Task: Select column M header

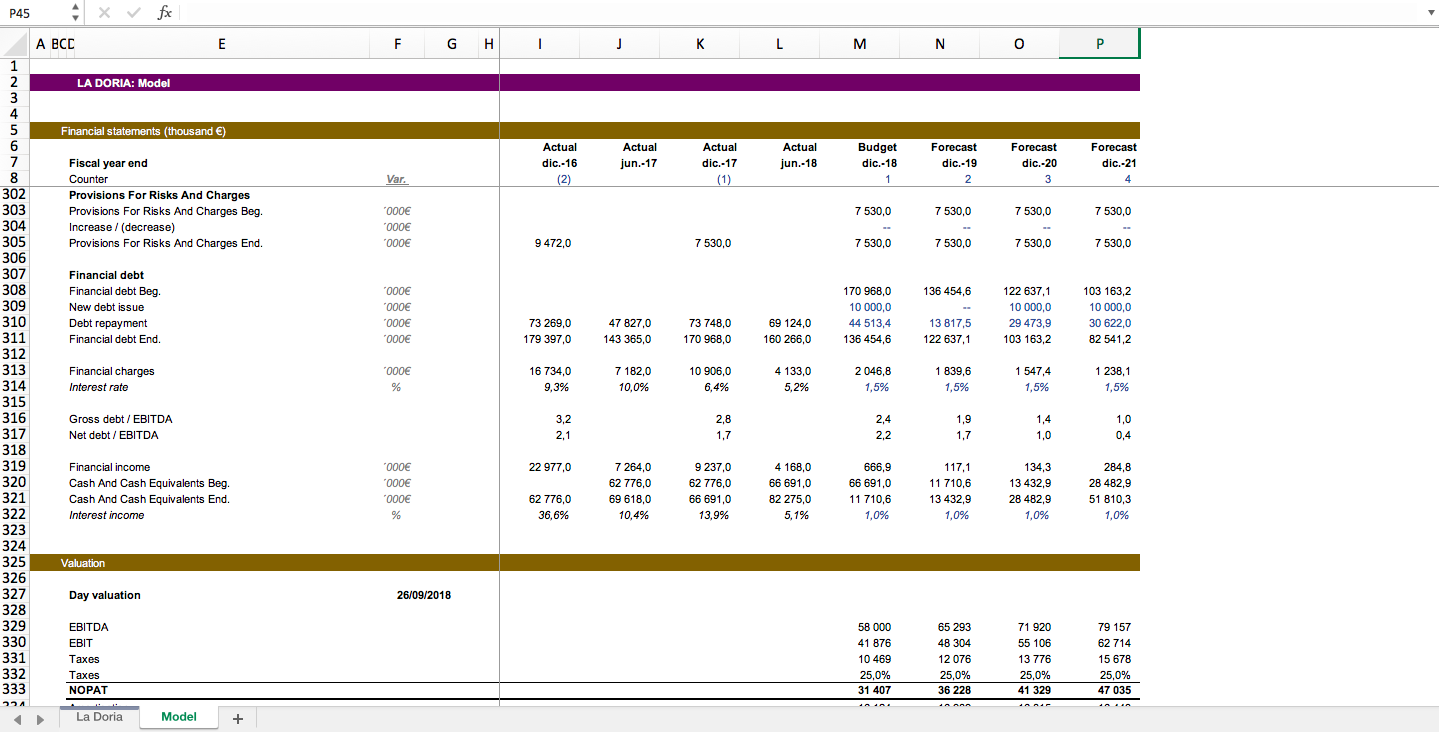Action: pos(860,43)
